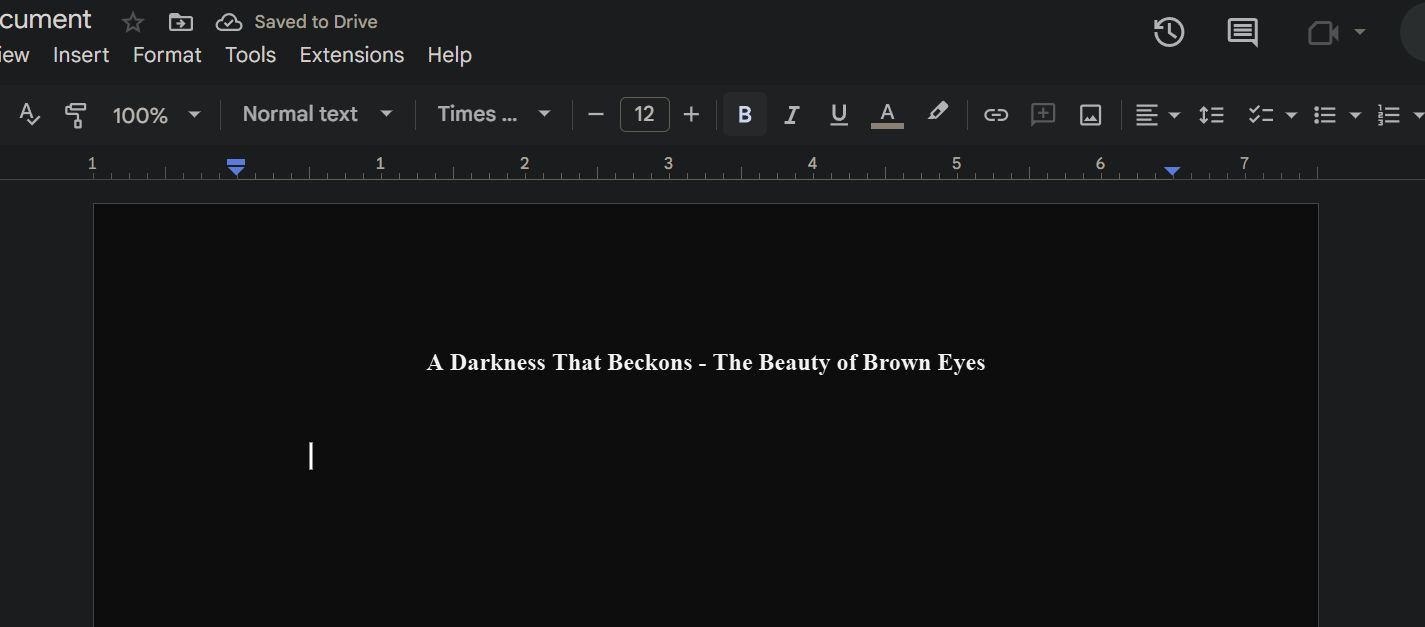Insert a link using chain icon
This screenshot has width=1425, height=627.
coord(995,115)
